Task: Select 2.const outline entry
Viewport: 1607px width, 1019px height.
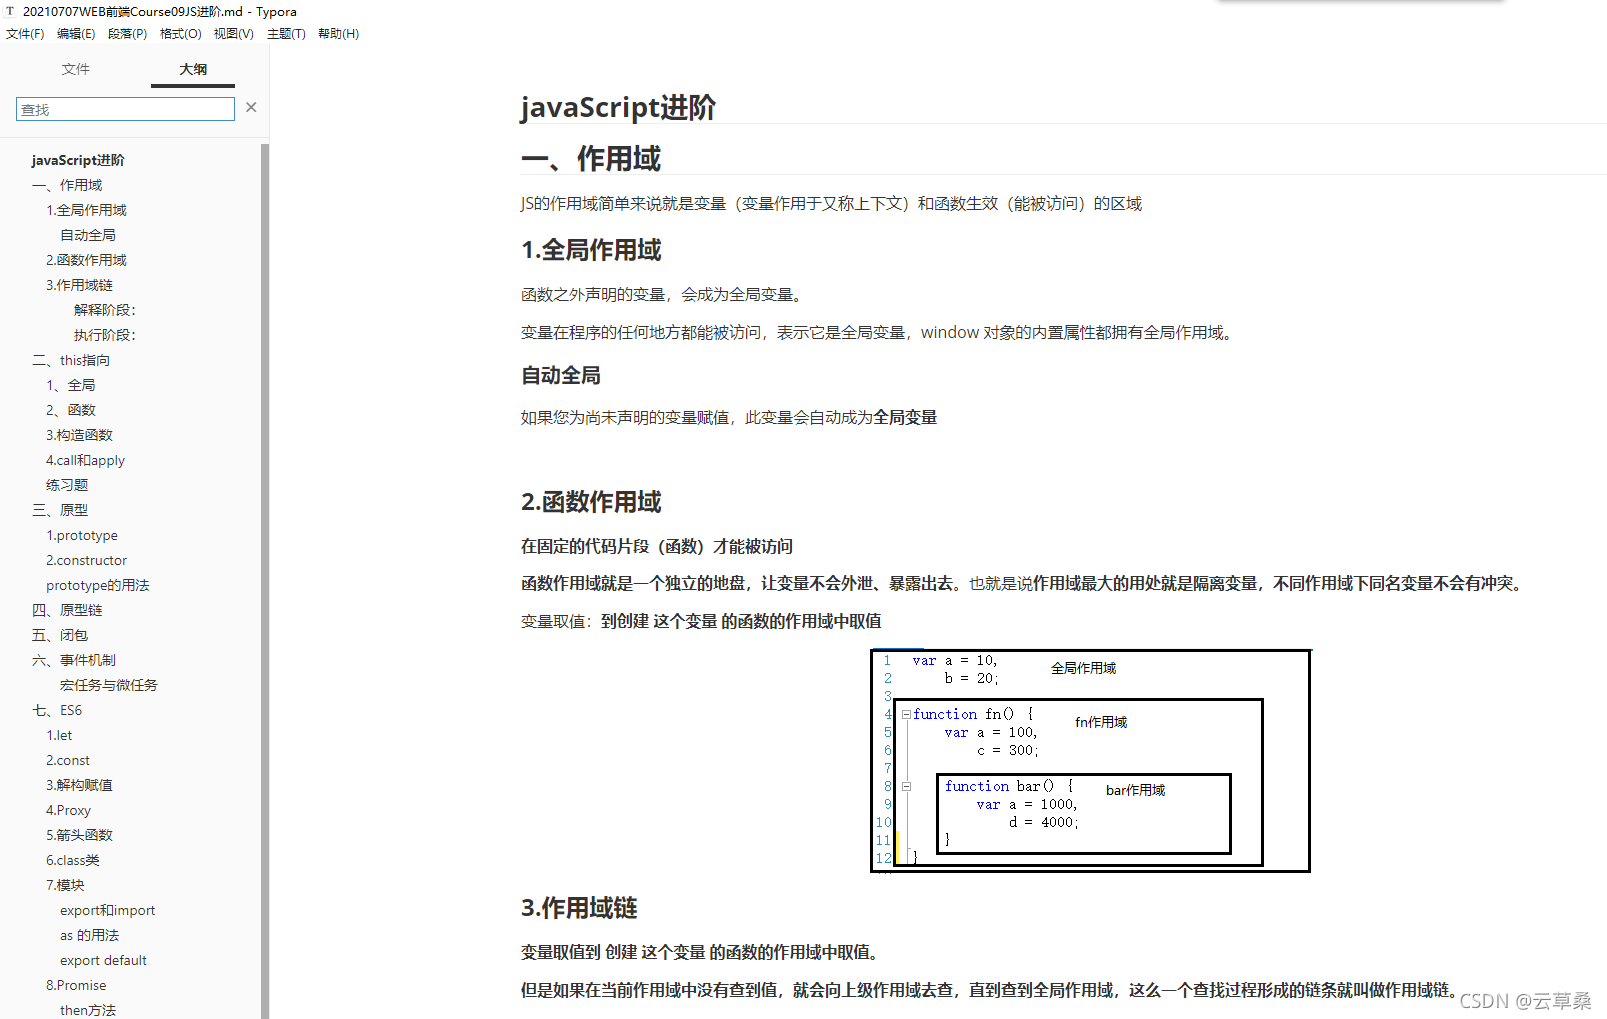Action: click(x=68, y=760)
